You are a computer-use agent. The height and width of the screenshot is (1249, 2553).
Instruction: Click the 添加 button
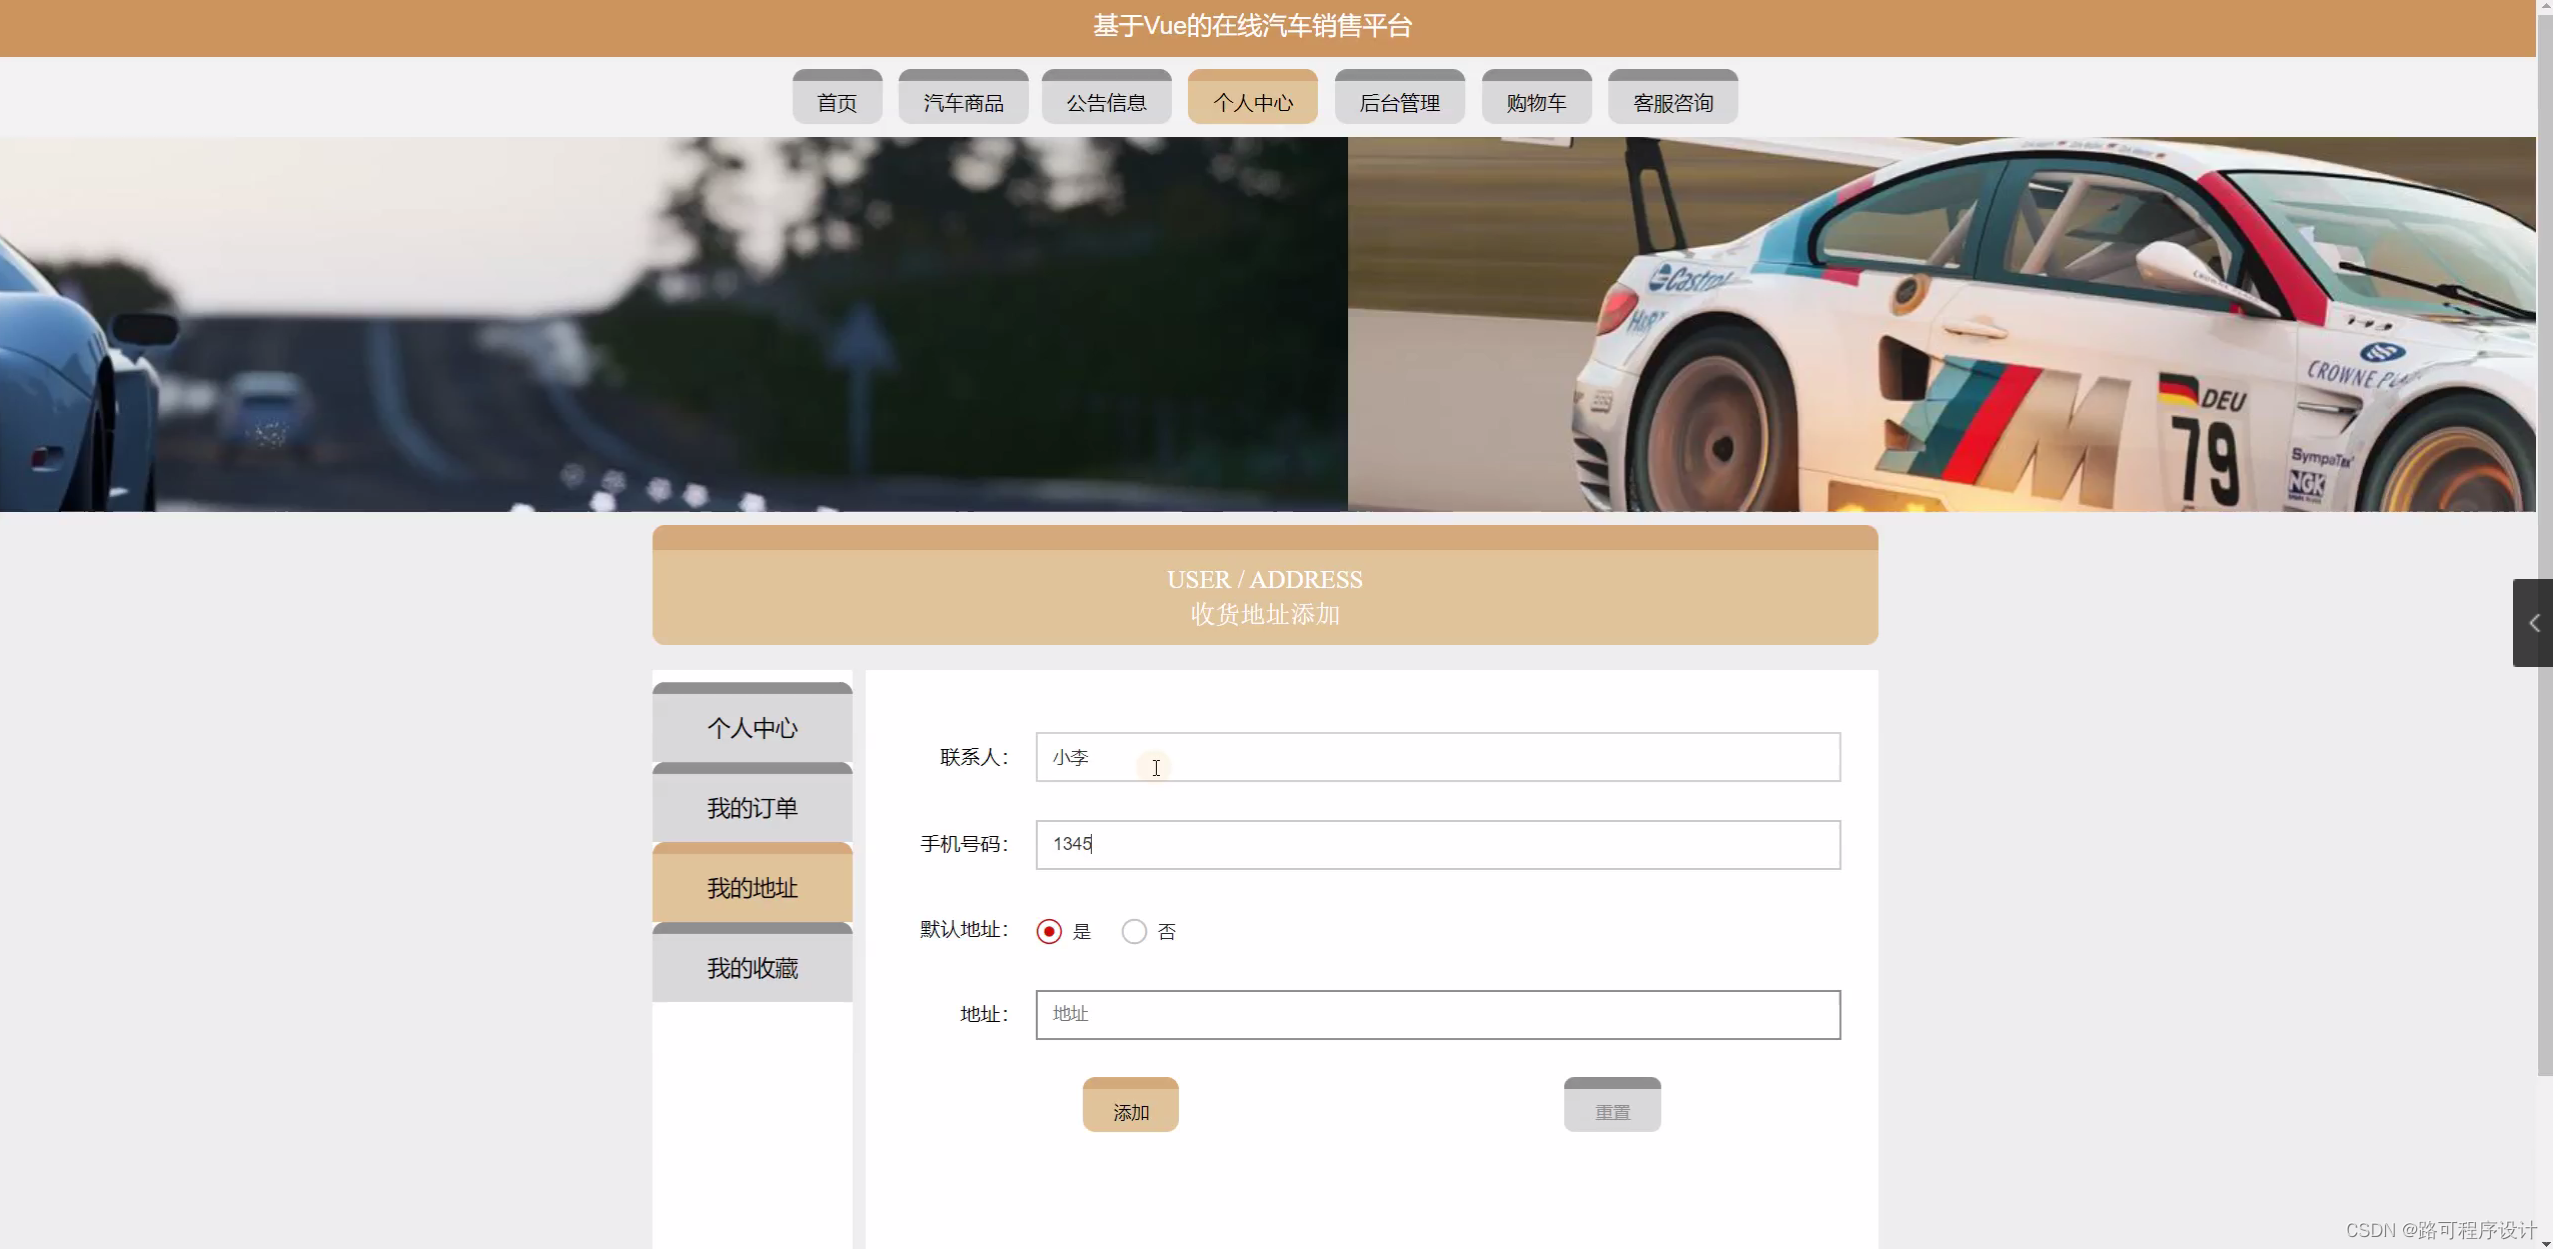tap(1130, 1108)
